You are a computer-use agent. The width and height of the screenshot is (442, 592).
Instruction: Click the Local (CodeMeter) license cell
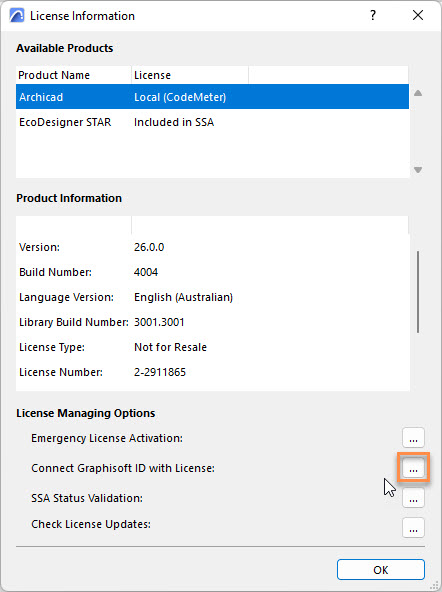(x=180, y=97)
